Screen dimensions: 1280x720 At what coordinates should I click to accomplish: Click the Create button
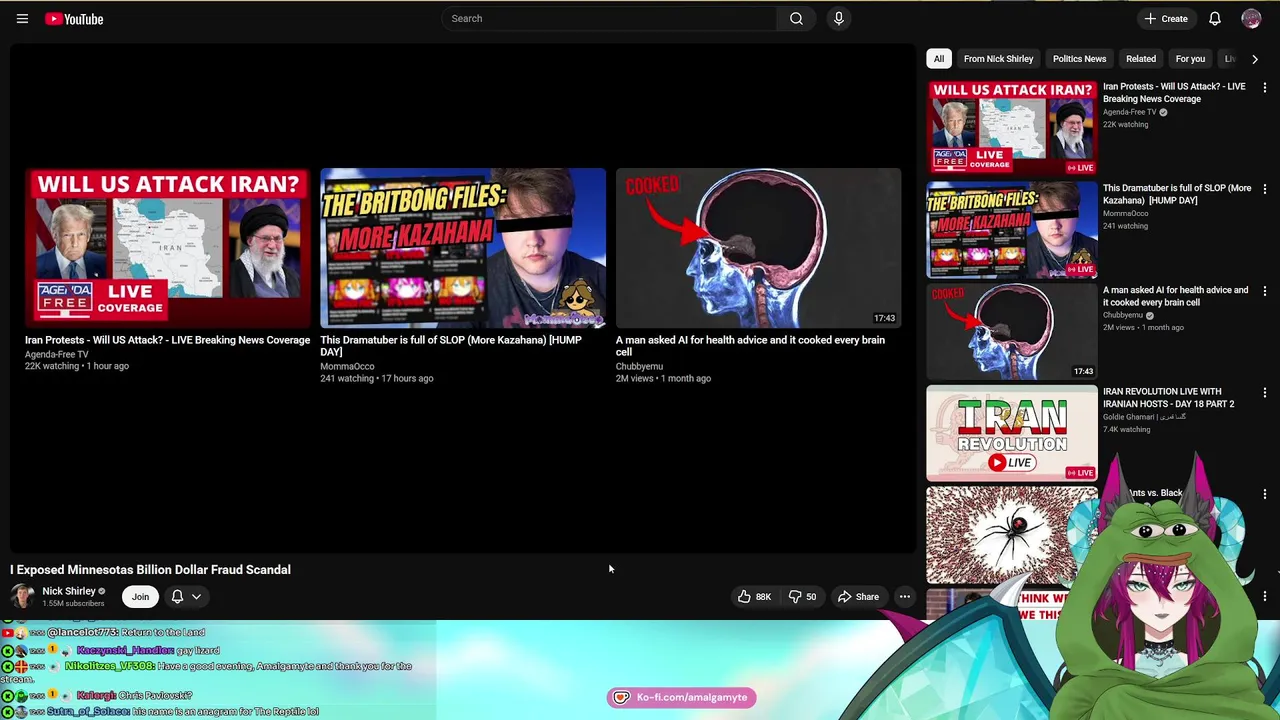click(1166, 18)
